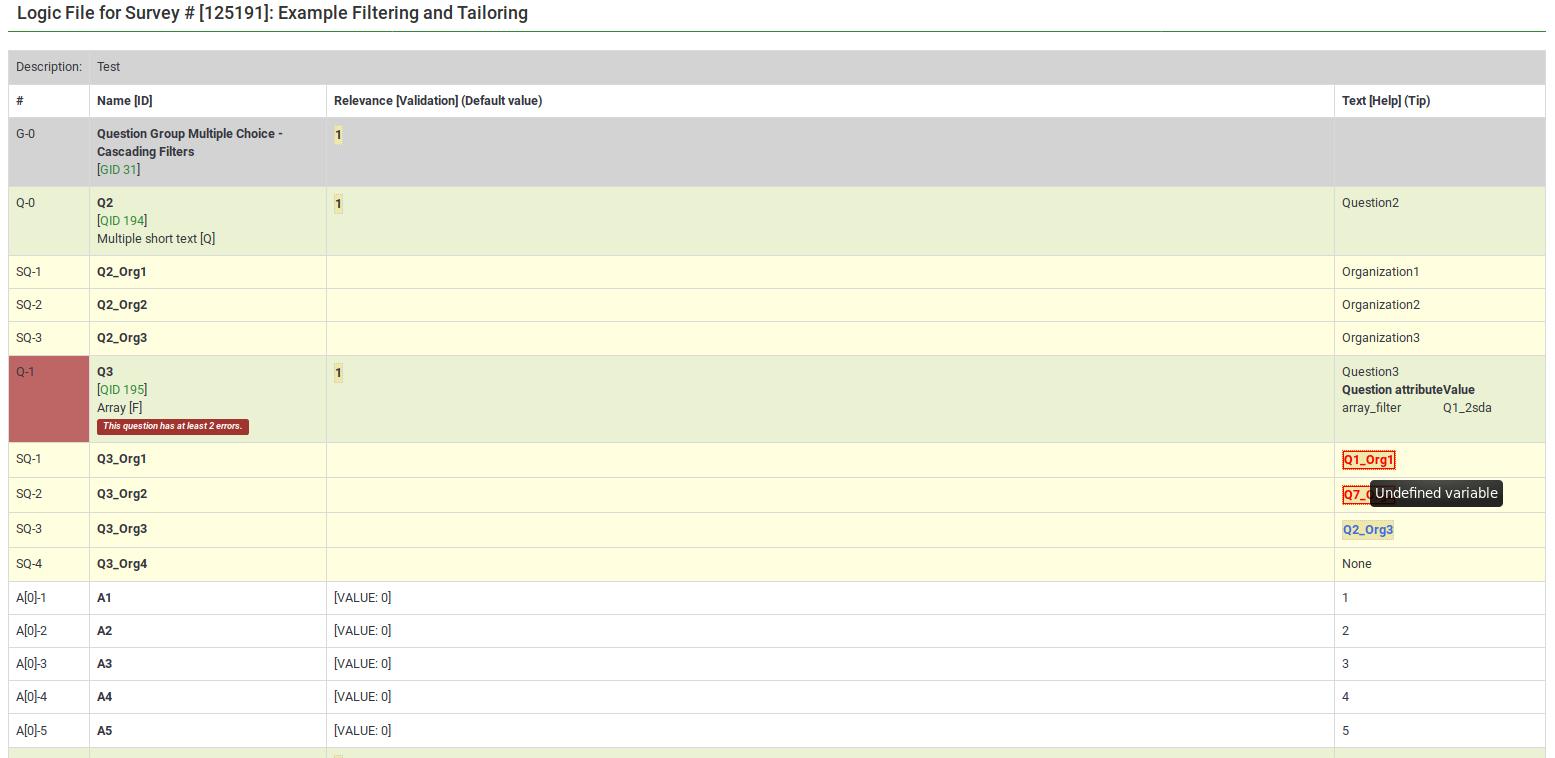This screenshot has width=1555, height=758.
Task: Click the array_filter attribute value Q1_2sda
Action: click(x=1466, y=408)
